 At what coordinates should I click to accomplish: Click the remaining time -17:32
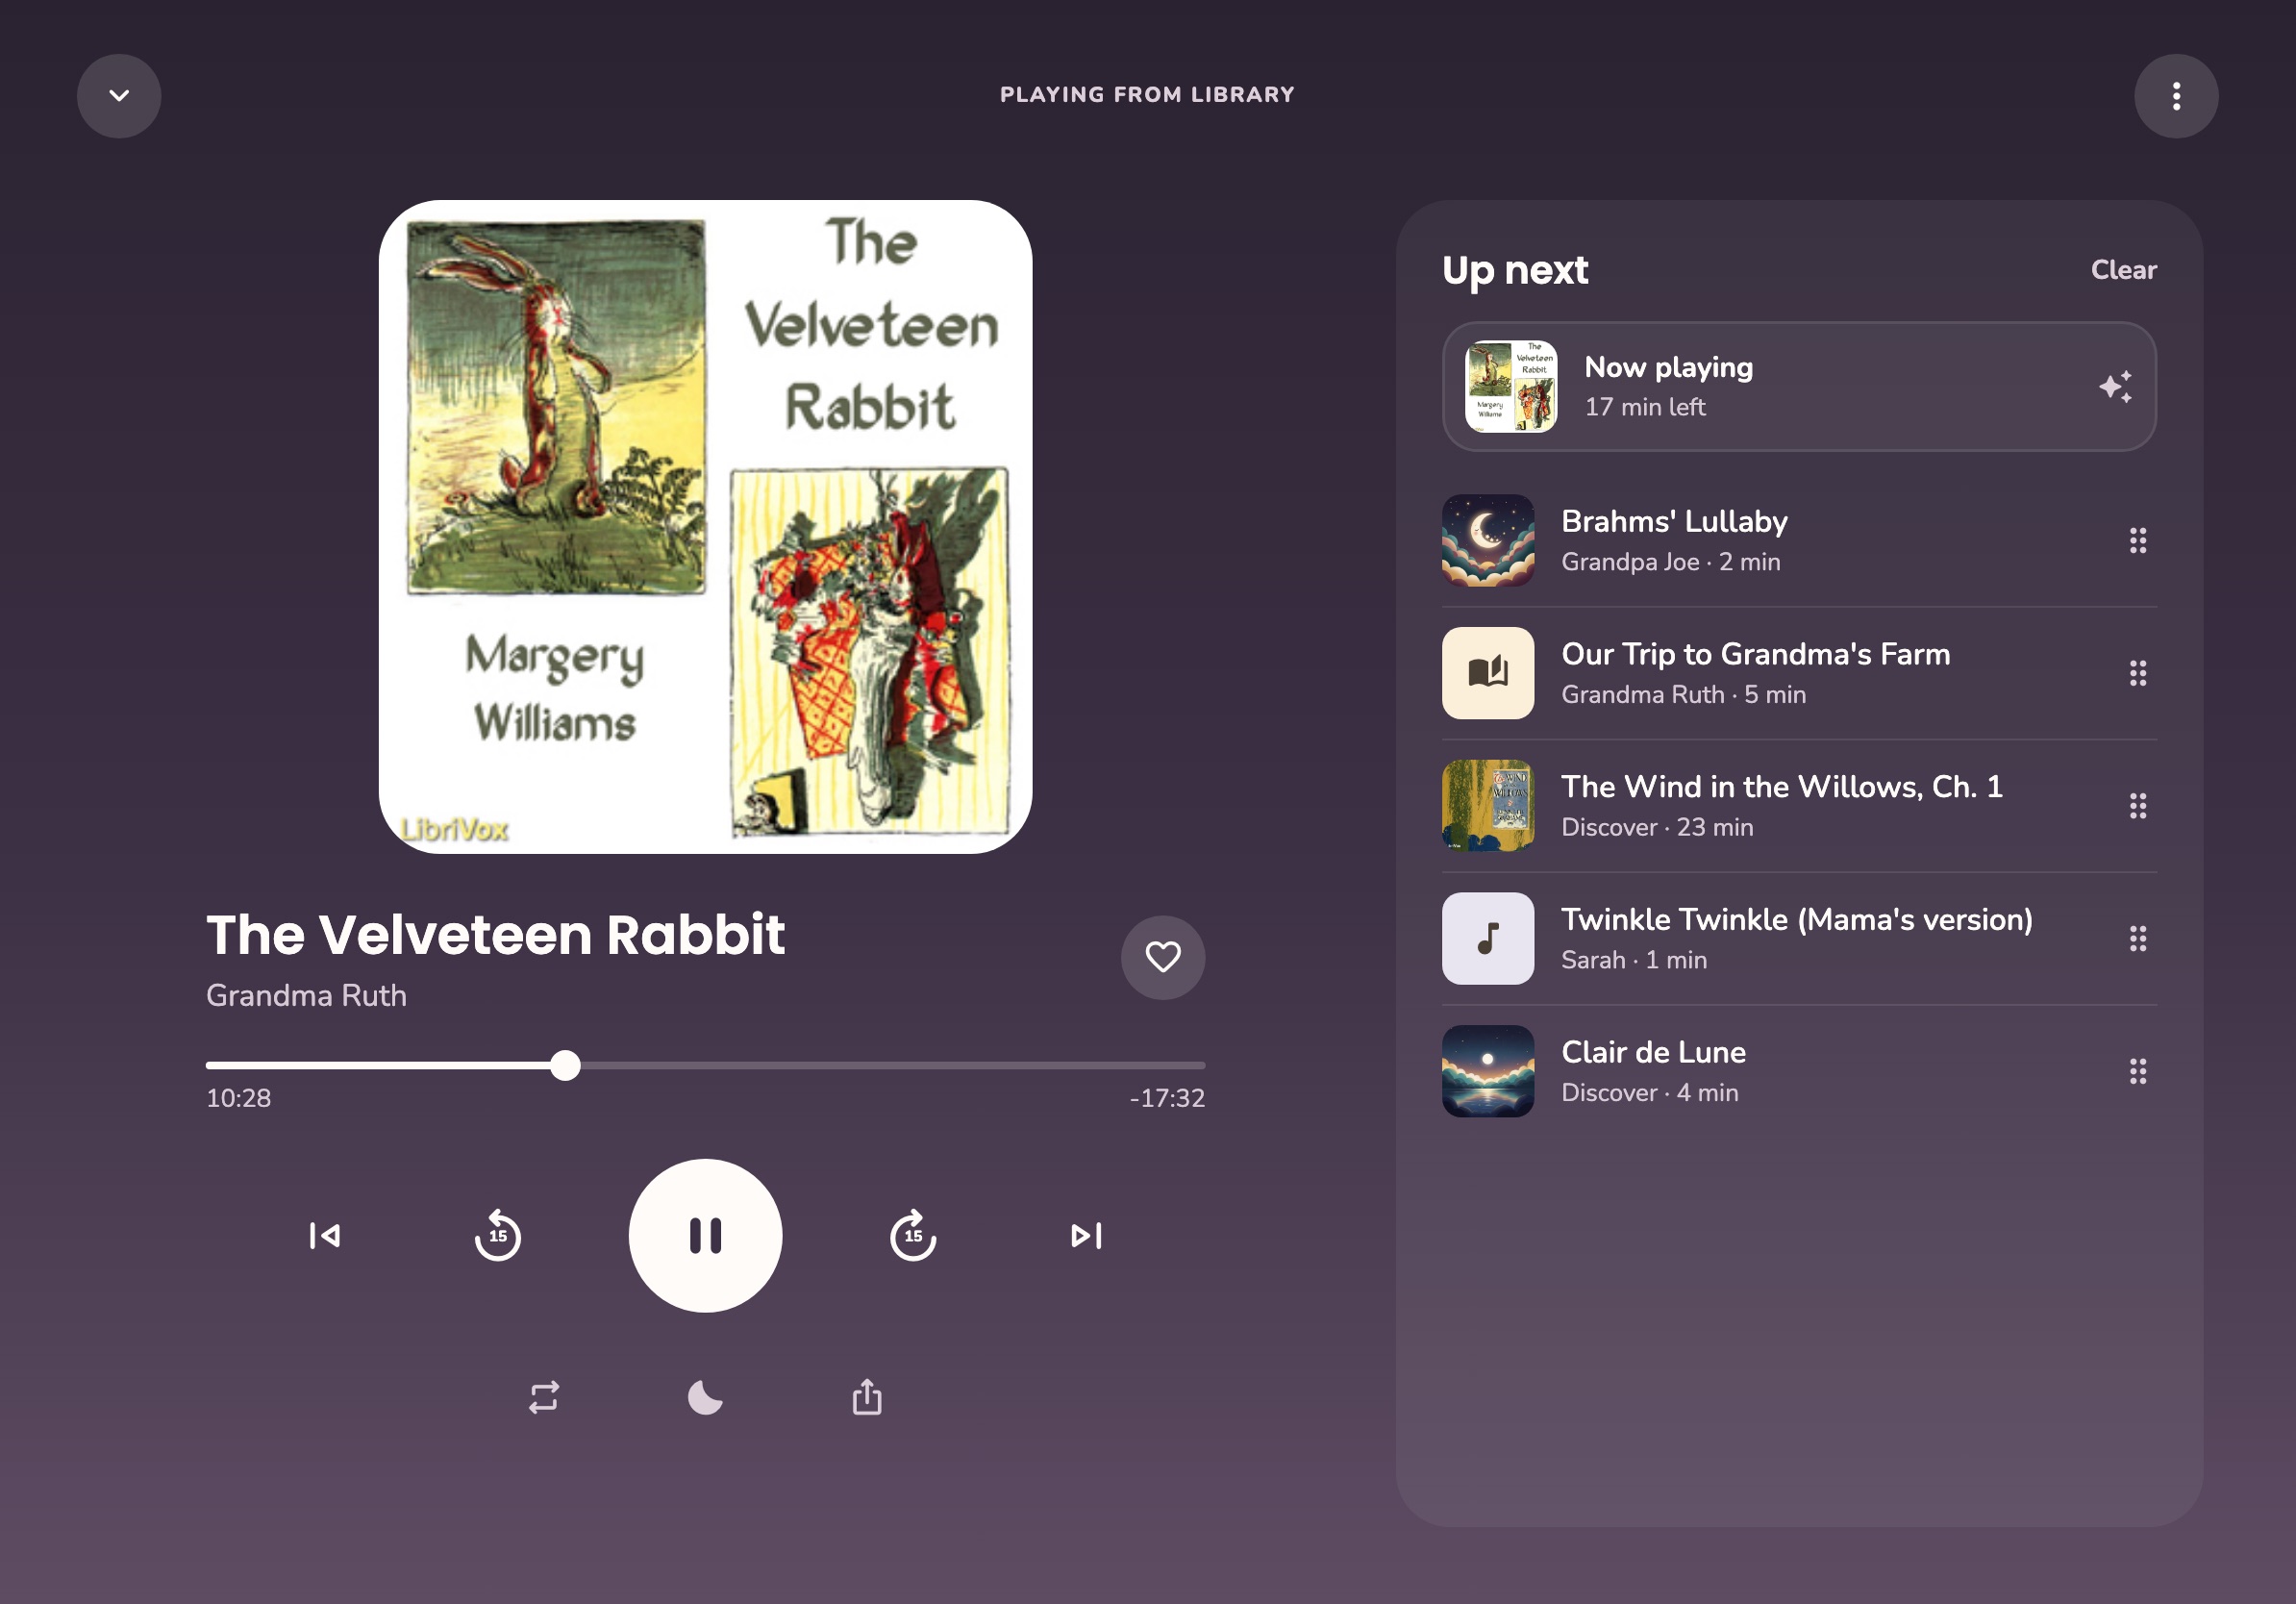1167,1098
